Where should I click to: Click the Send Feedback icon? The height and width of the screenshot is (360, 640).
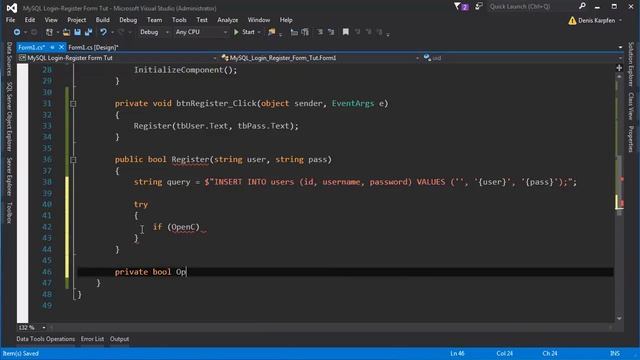pos(479,7)
